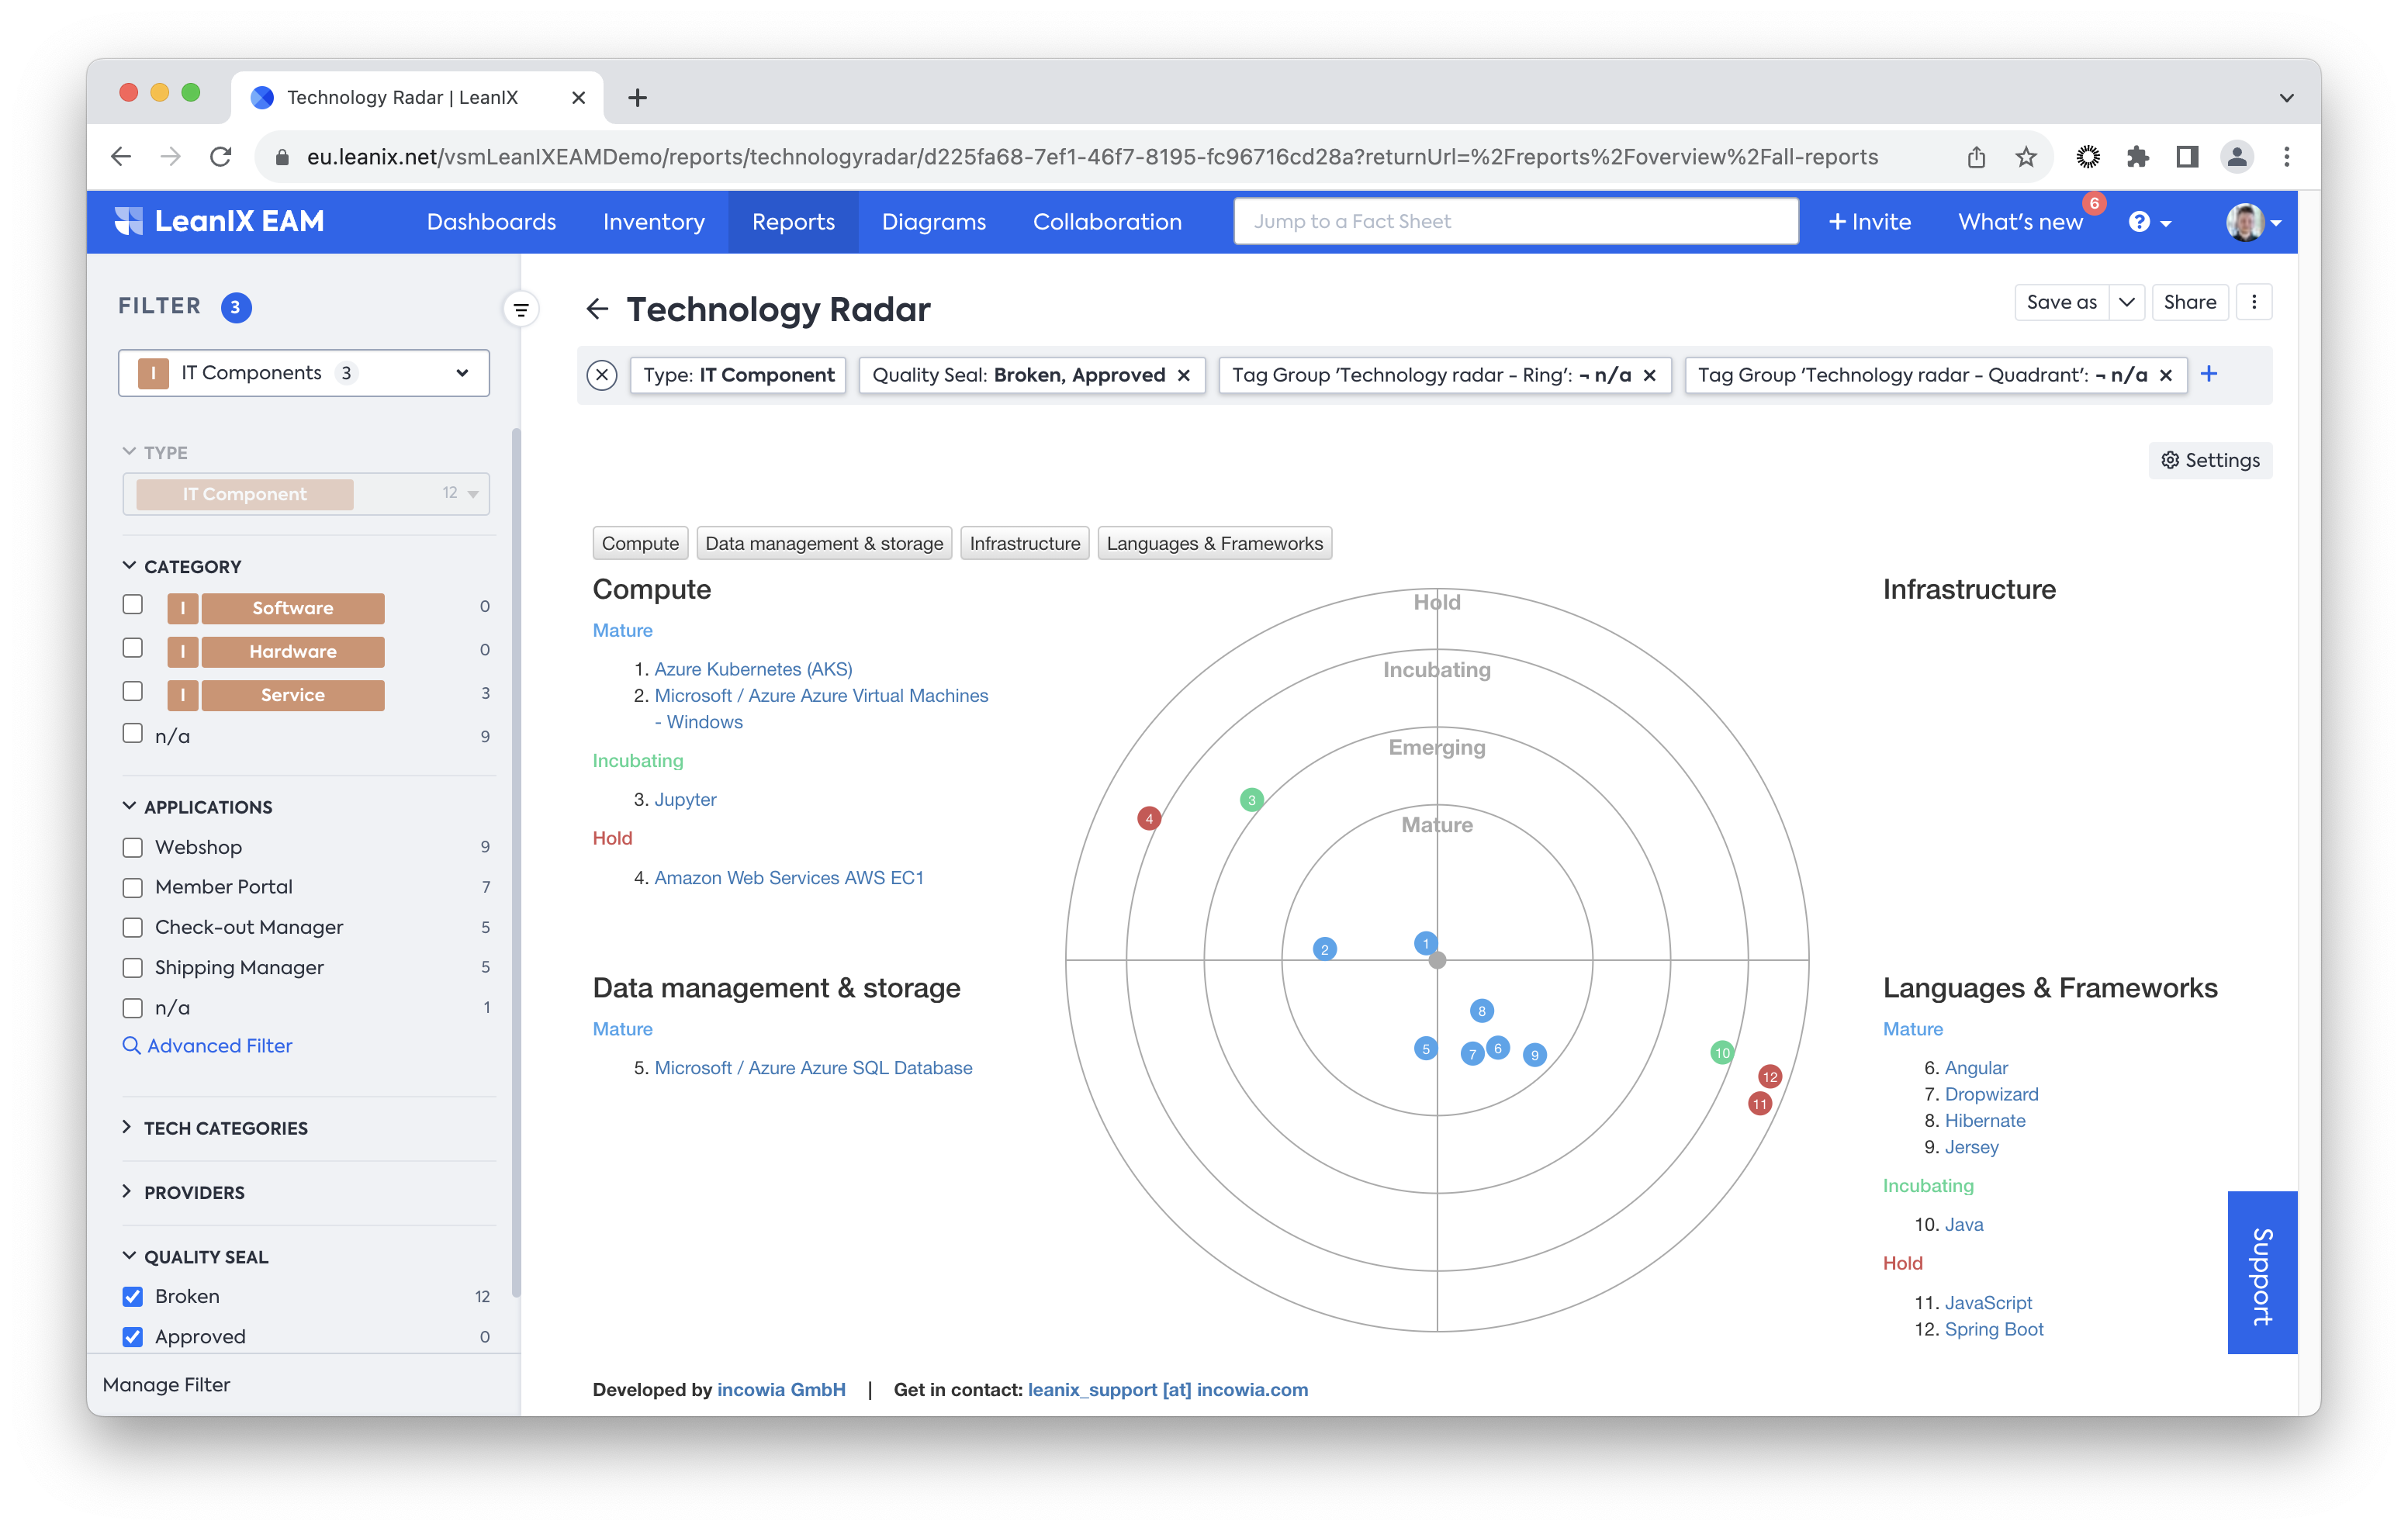Clear all filters with the circled X icon
2408x1531 pixels.
[x=602, y=375]
